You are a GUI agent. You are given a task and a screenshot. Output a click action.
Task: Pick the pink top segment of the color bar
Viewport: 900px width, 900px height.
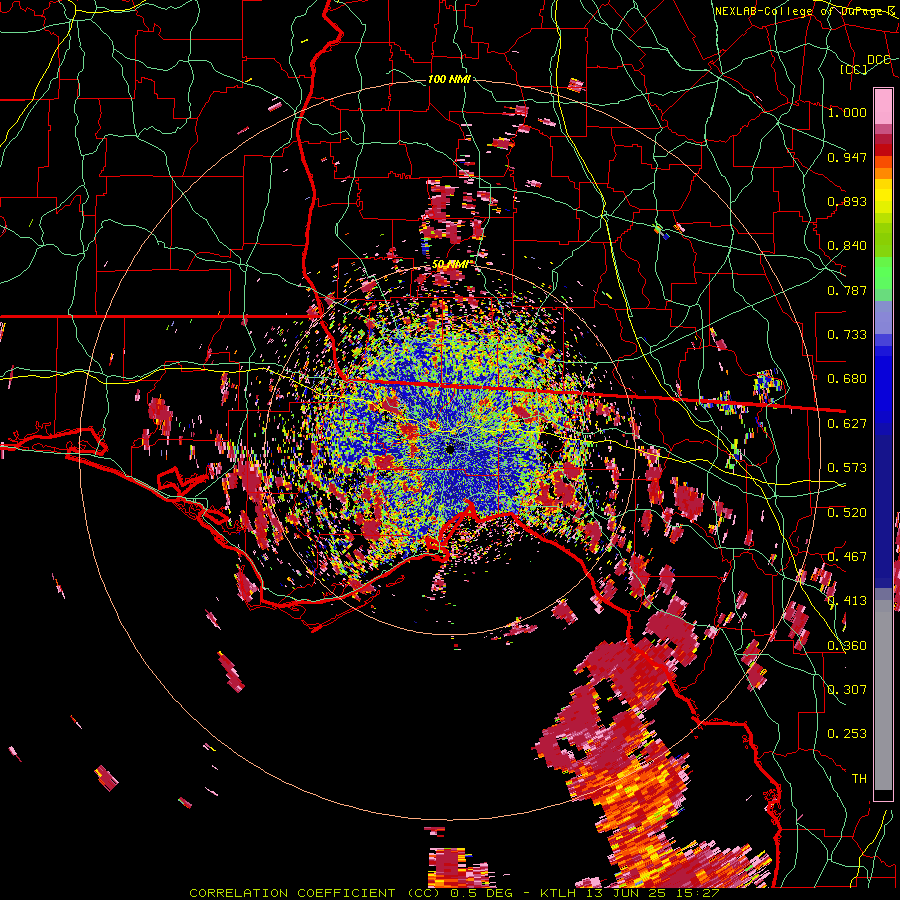(883, 107)
